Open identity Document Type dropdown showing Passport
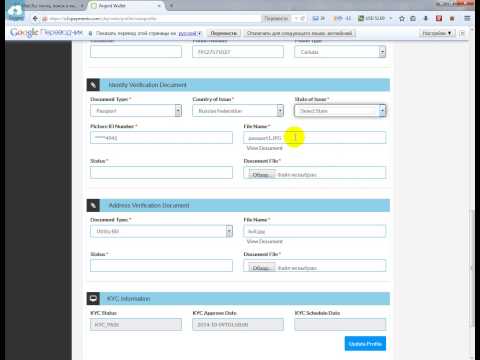Viewport: 480px width, 360px height. tap(136, 111)
